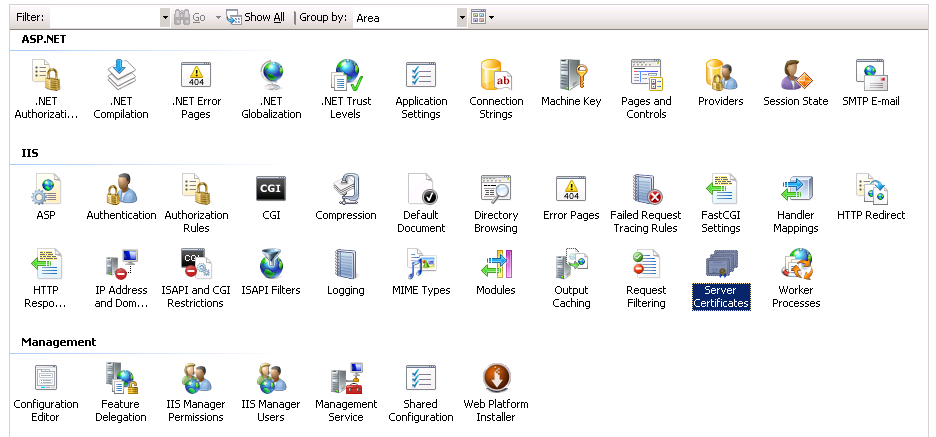Image resolution: width=936 pixels, height=437 pixels.
Task: Open the Logging feature
Action: [x=346, y=272]
